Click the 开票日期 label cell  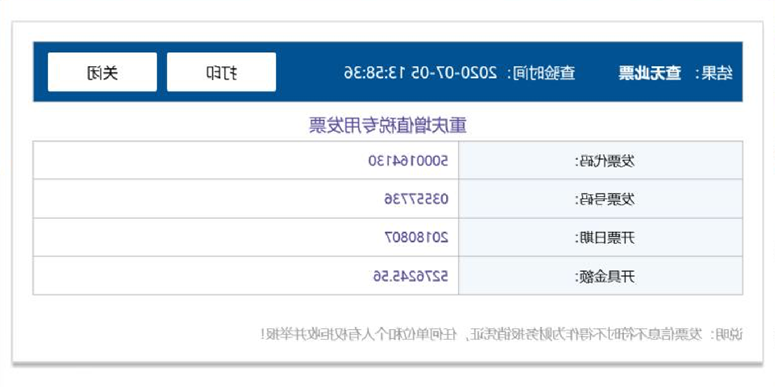pyautogui.click(x=601, y=237)
